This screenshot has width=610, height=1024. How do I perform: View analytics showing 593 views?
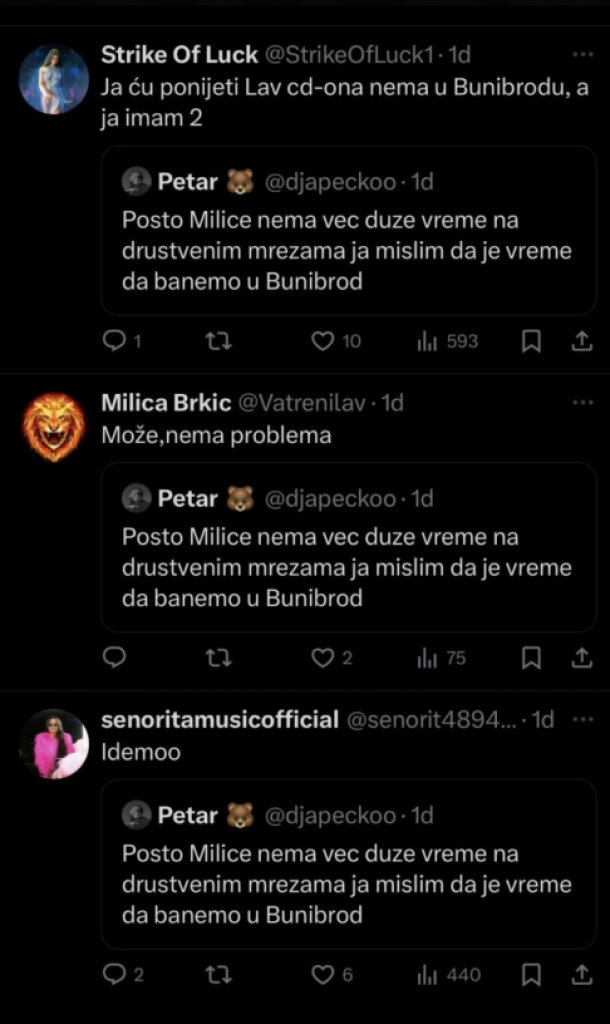pyautogui.click(x=447, y=342)
